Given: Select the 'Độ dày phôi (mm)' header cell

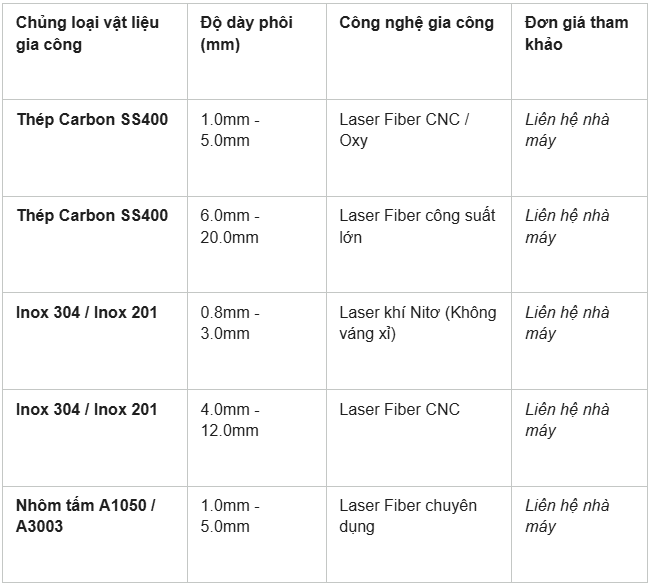Looking at the screenshot, I should point(257,51).
